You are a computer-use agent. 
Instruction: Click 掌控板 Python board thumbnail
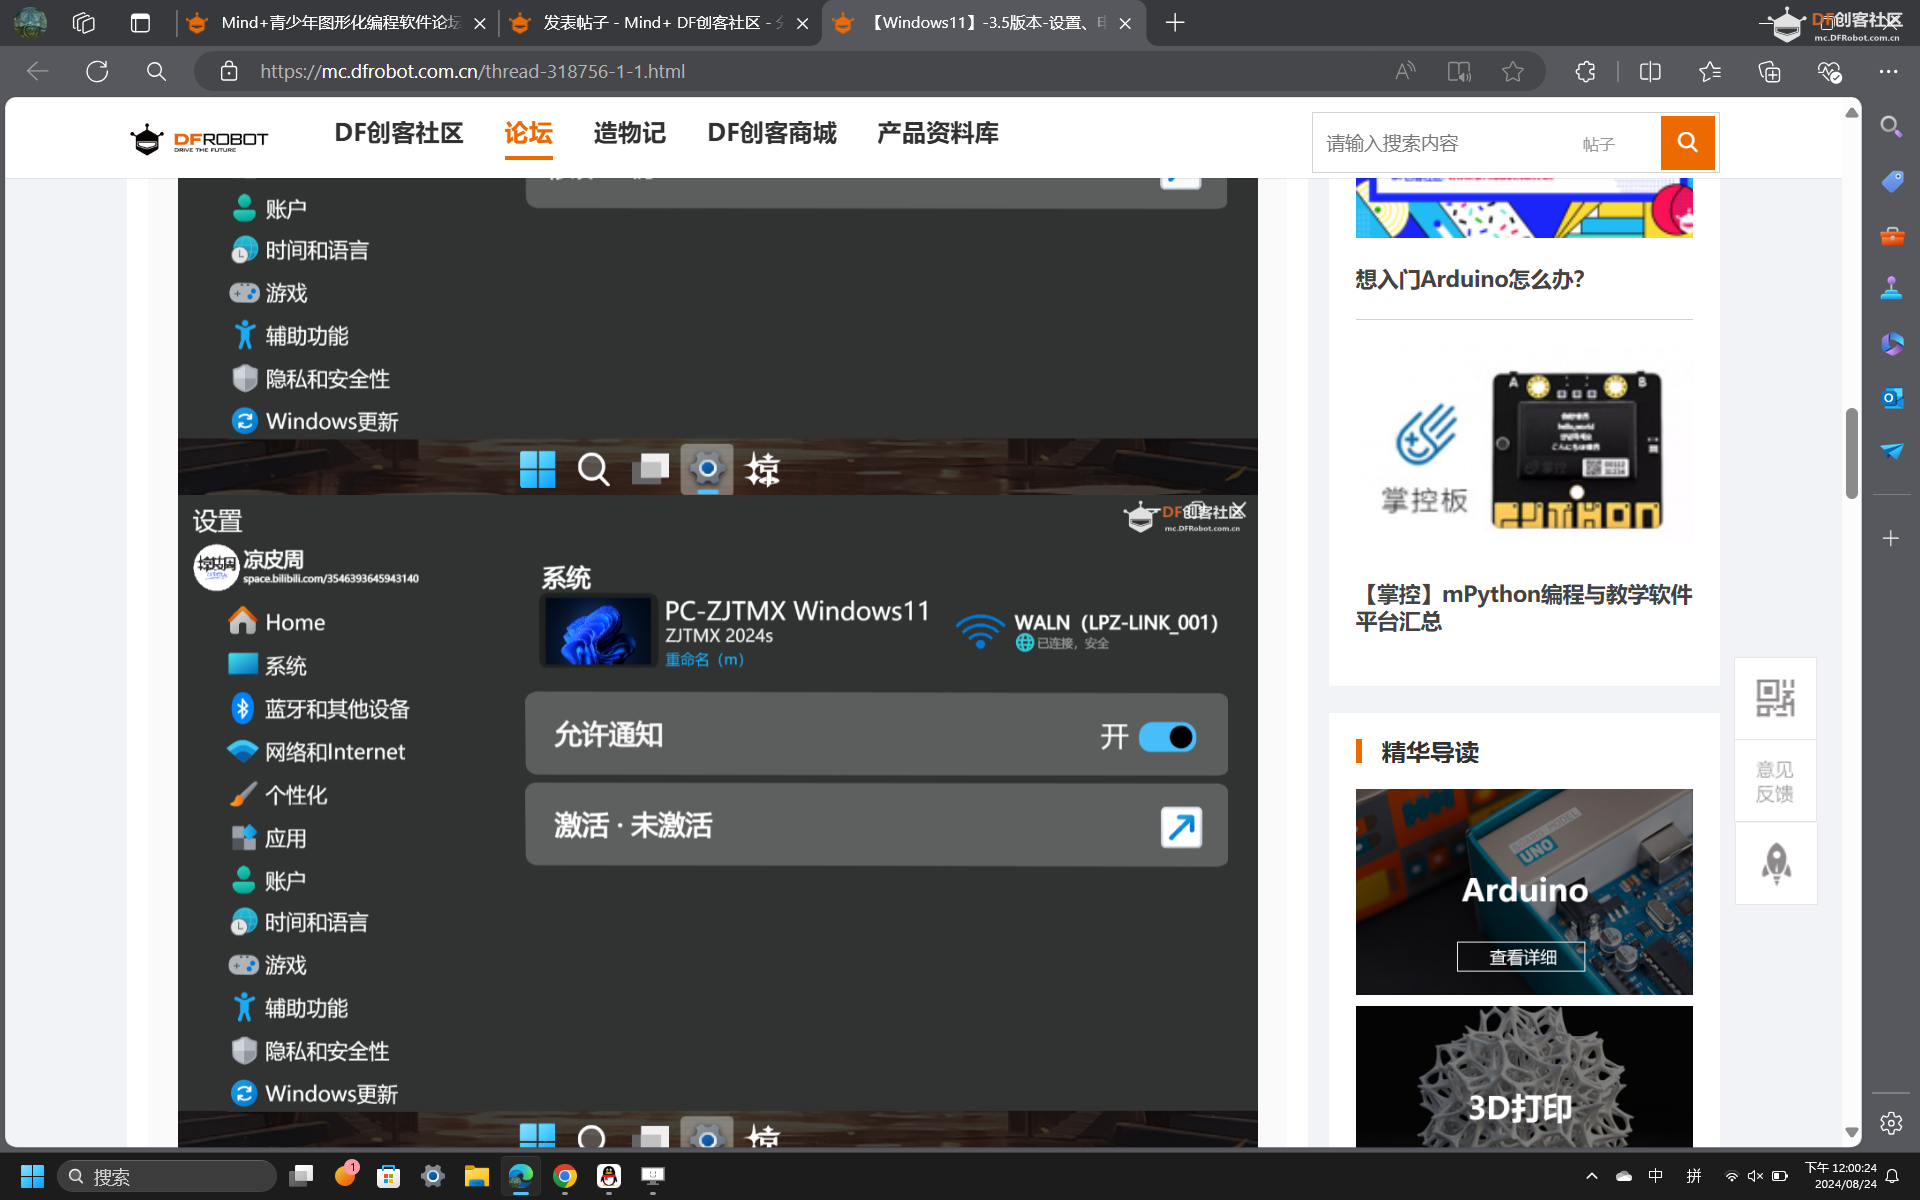1523,452
